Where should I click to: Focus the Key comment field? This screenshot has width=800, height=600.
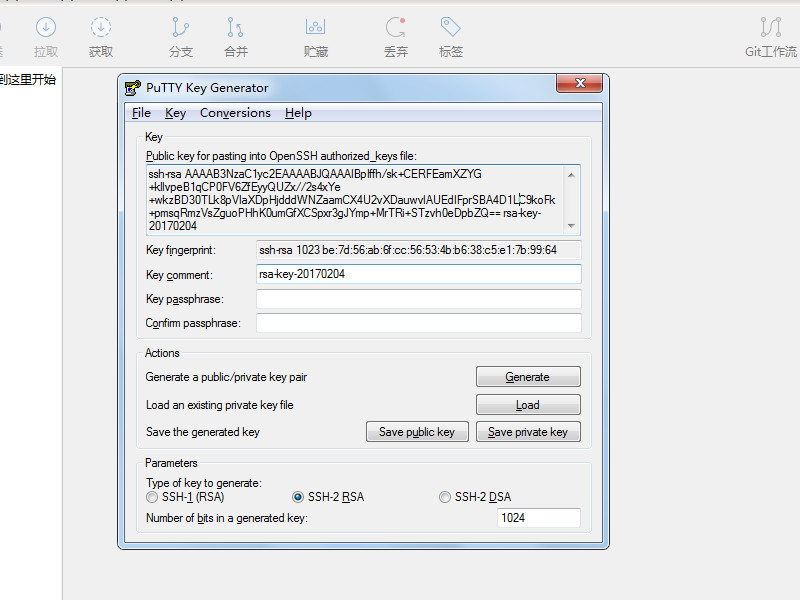click(x=418, y=274)
